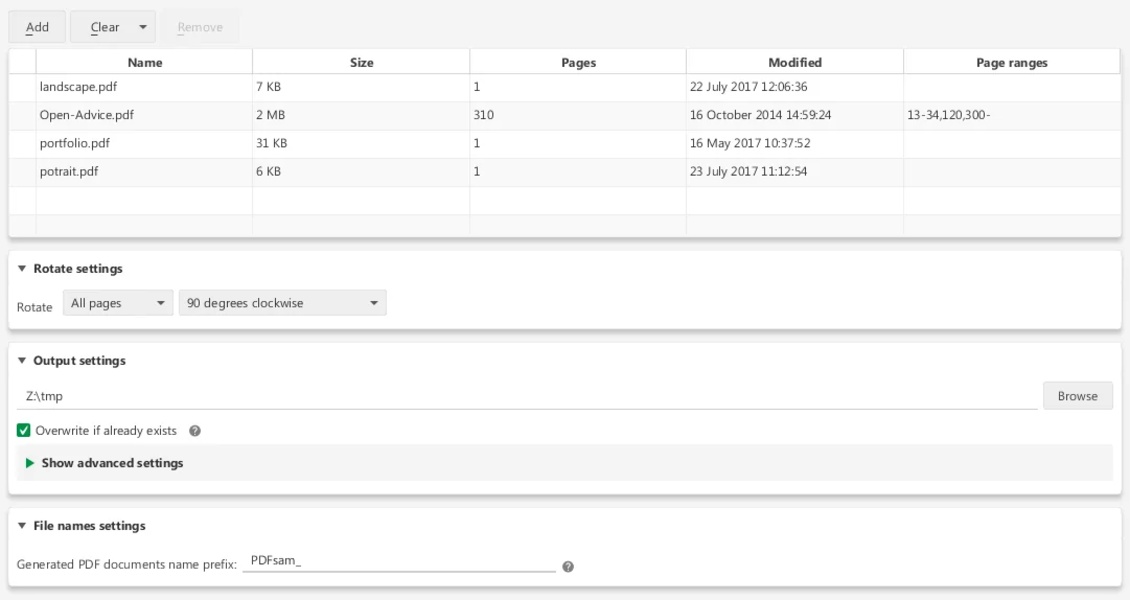Sort the table by Name column header
Viewport: 1130px width, 600px height.
click(x=145, y=62)
